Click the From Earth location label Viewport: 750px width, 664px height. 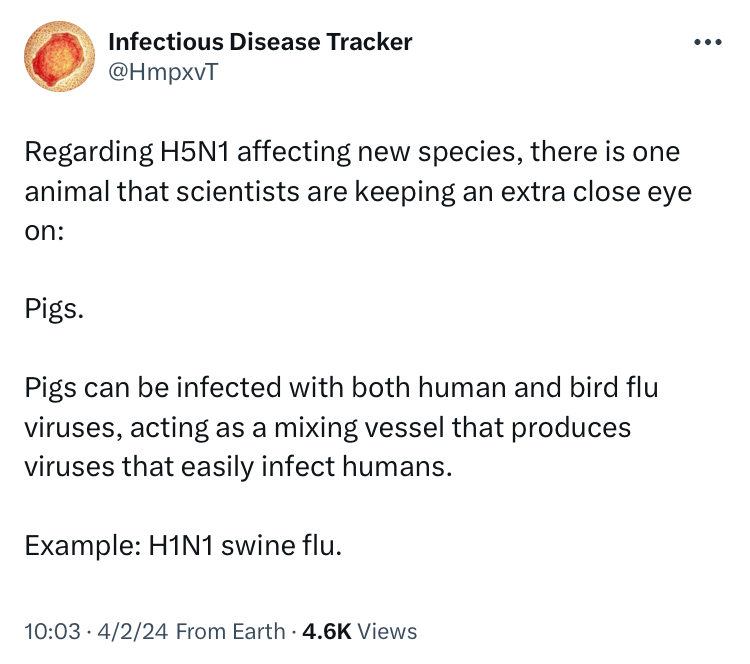[x=231, y=631]
